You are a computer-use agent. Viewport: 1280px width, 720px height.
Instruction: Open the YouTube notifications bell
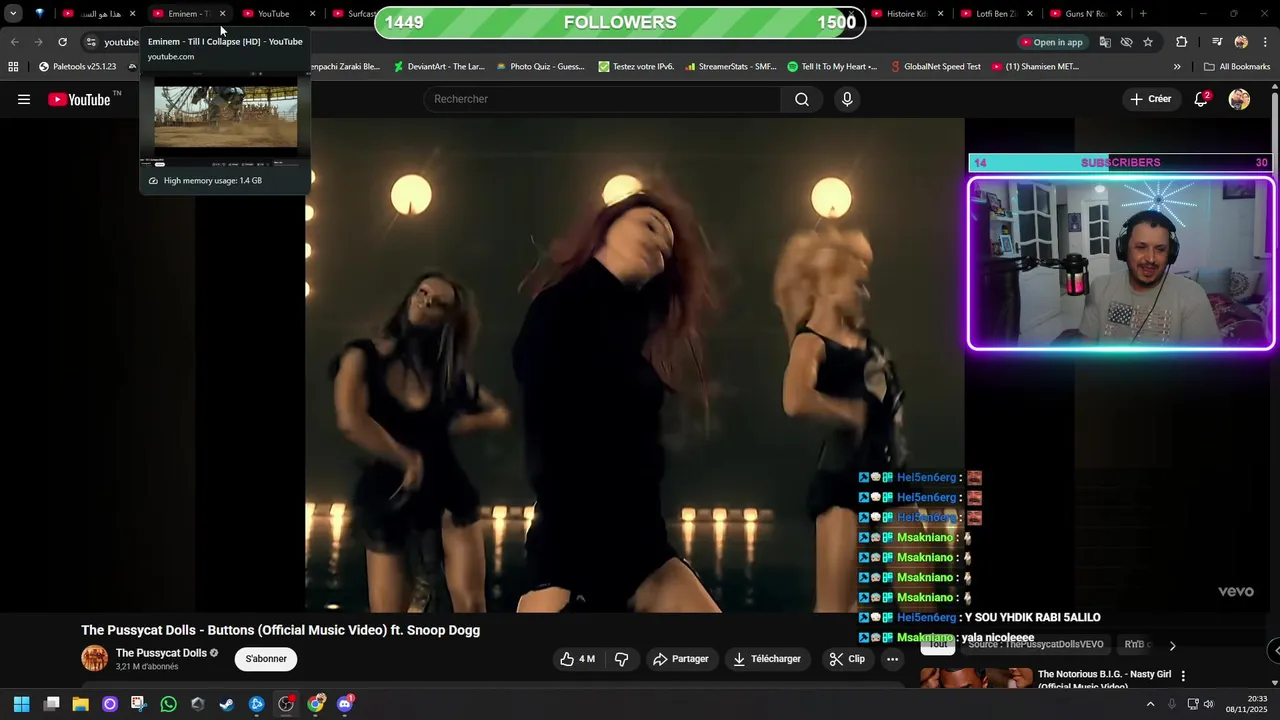pos(1201,99)
